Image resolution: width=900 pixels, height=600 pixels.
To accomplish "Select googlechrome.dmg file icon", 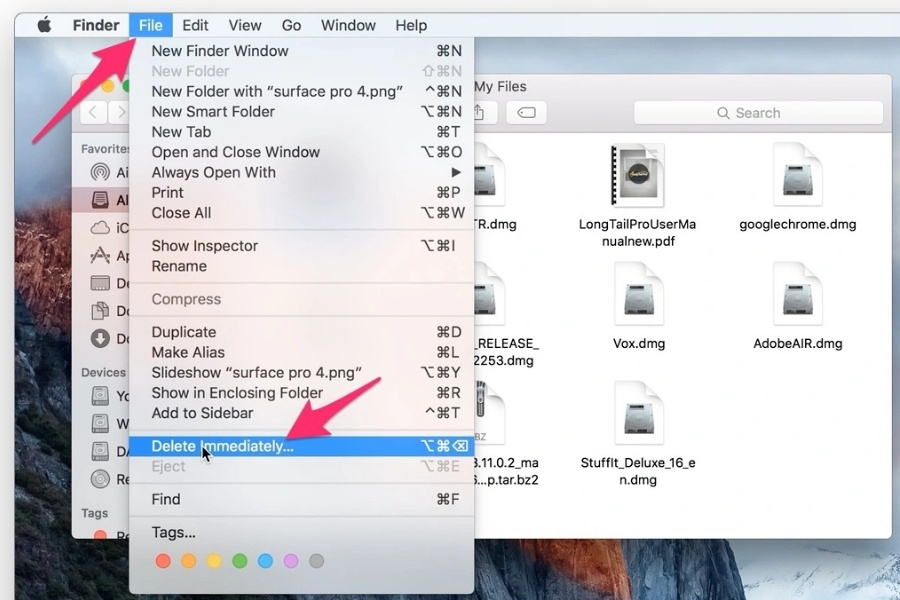I will pos(798,175).
